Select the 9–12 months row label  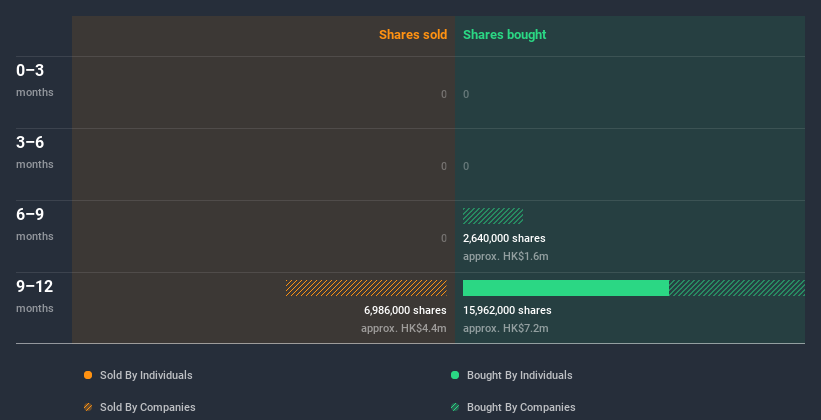35,296
